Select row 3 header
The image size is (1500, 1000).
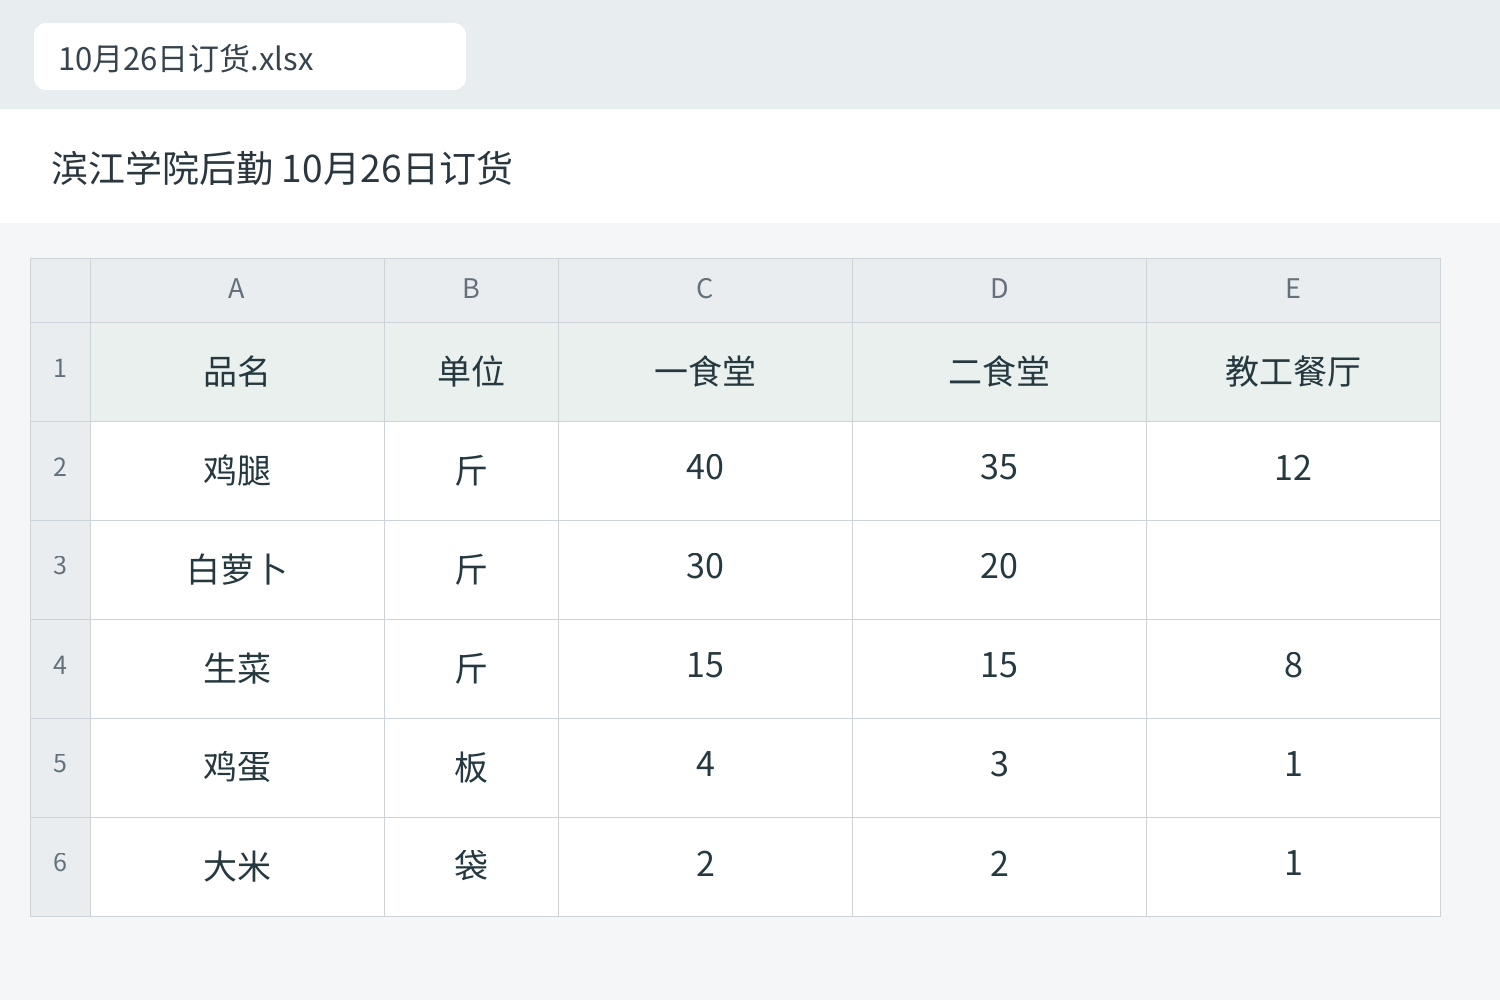coord(60,570)
